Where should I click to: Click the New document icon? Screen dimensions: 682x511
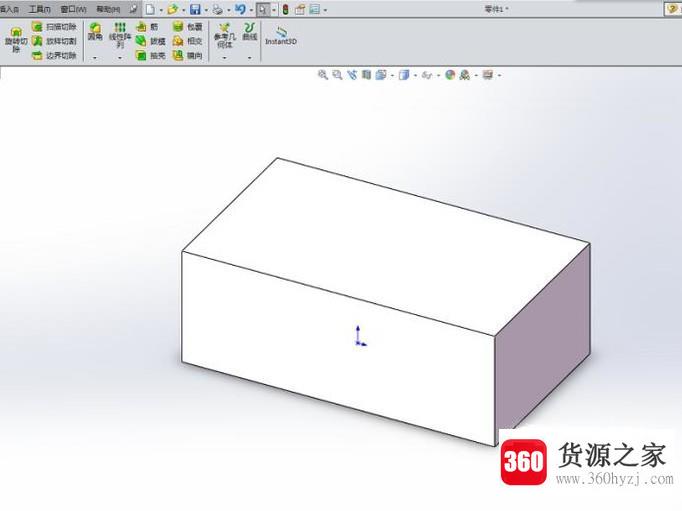click(x=150, y=9)
